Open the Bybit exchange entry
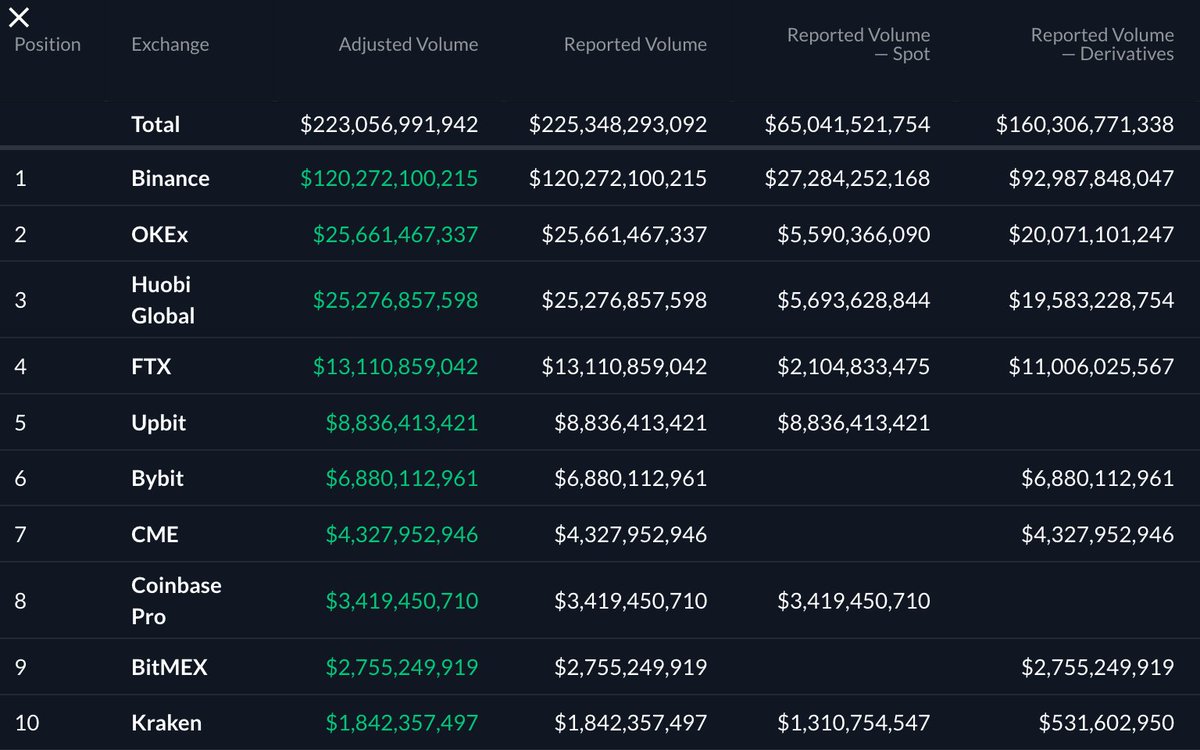The width and height of the screenshot is (1200, 750). point(157,478)
